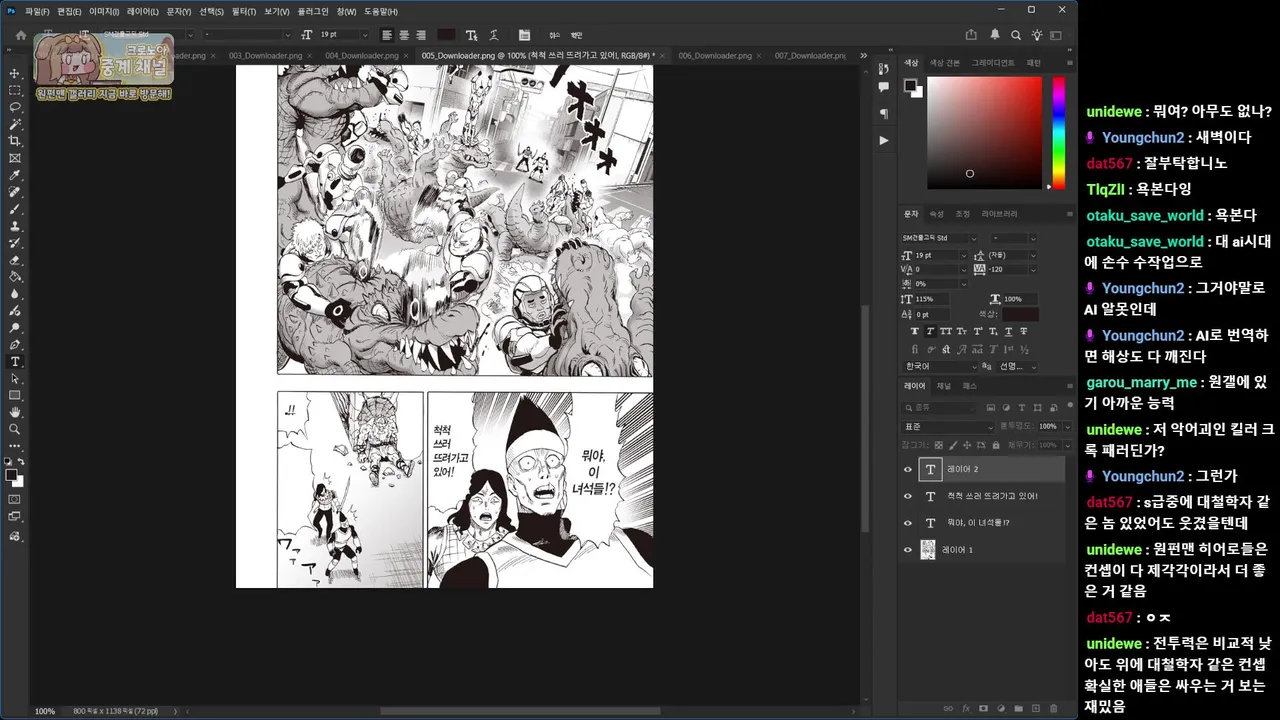
Task: Select the Crop tool
Action: pyautogui.click(x=15, y=141)
